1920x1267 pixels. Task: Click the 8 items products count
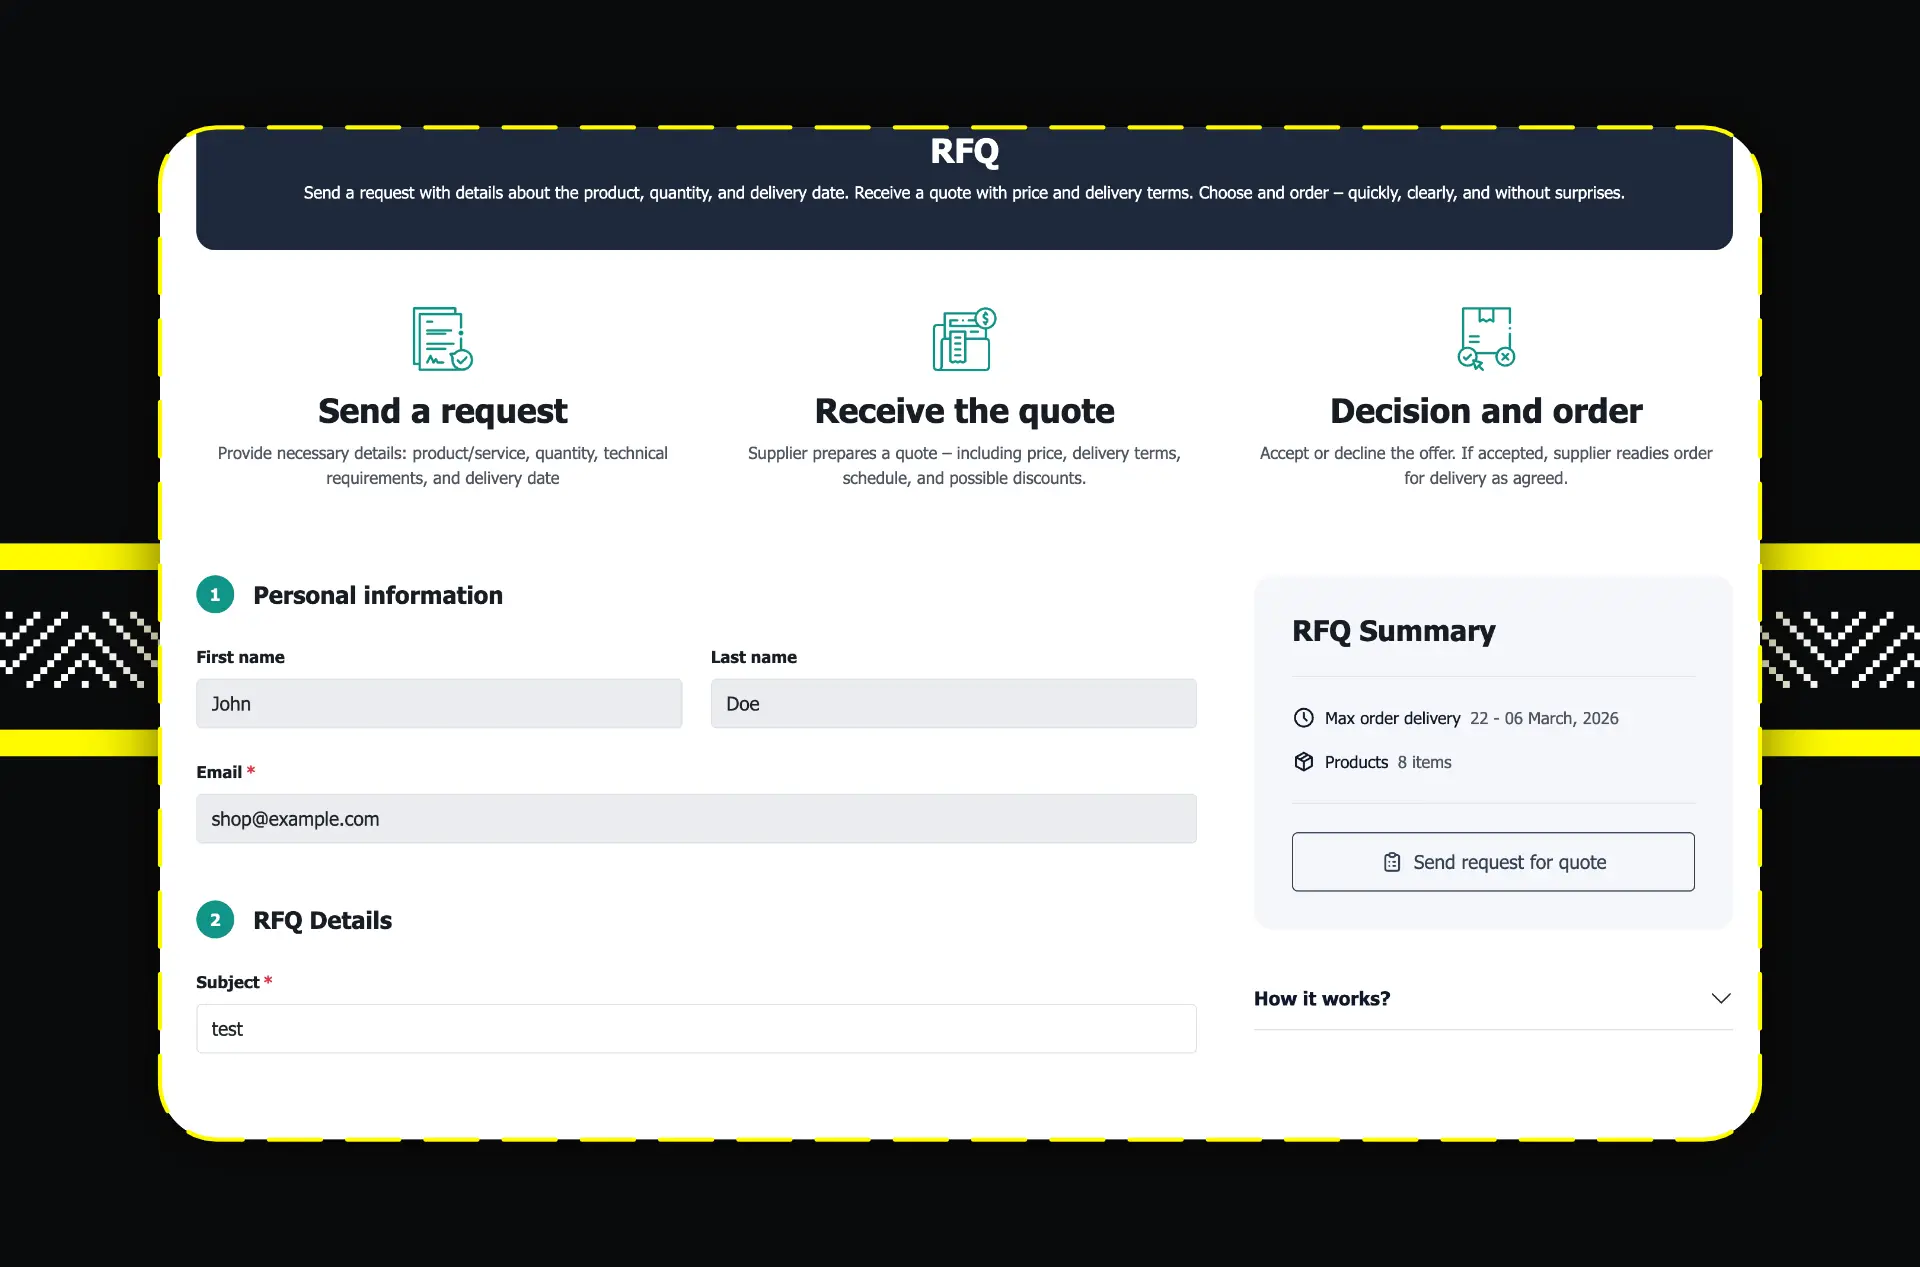tap(1424, 762)
